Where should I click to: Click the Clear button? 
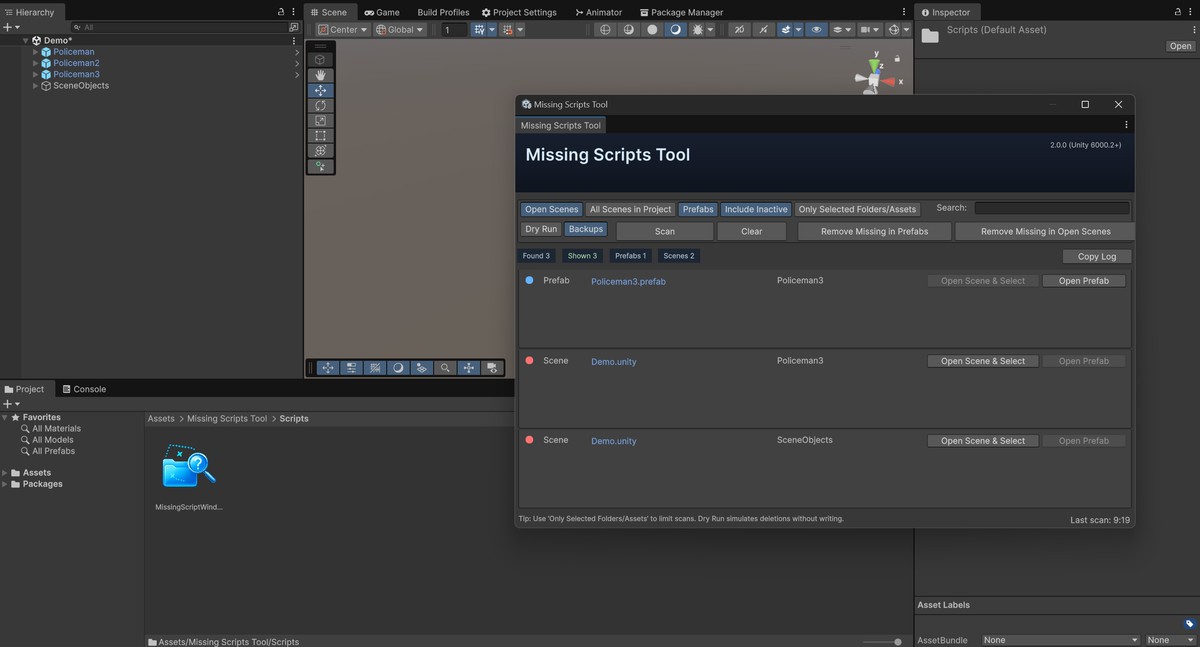[752, 231]
